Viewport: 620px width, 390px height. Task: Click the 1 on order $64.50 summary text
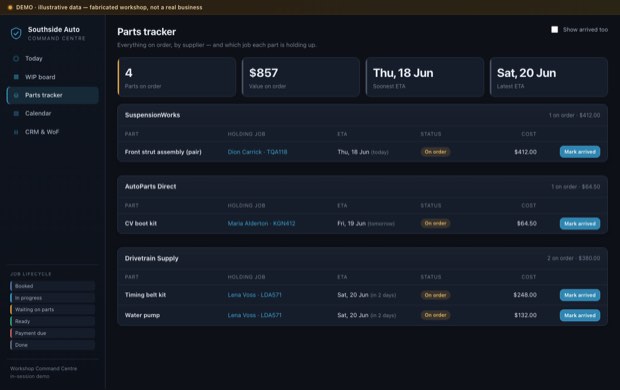[575, 187]
